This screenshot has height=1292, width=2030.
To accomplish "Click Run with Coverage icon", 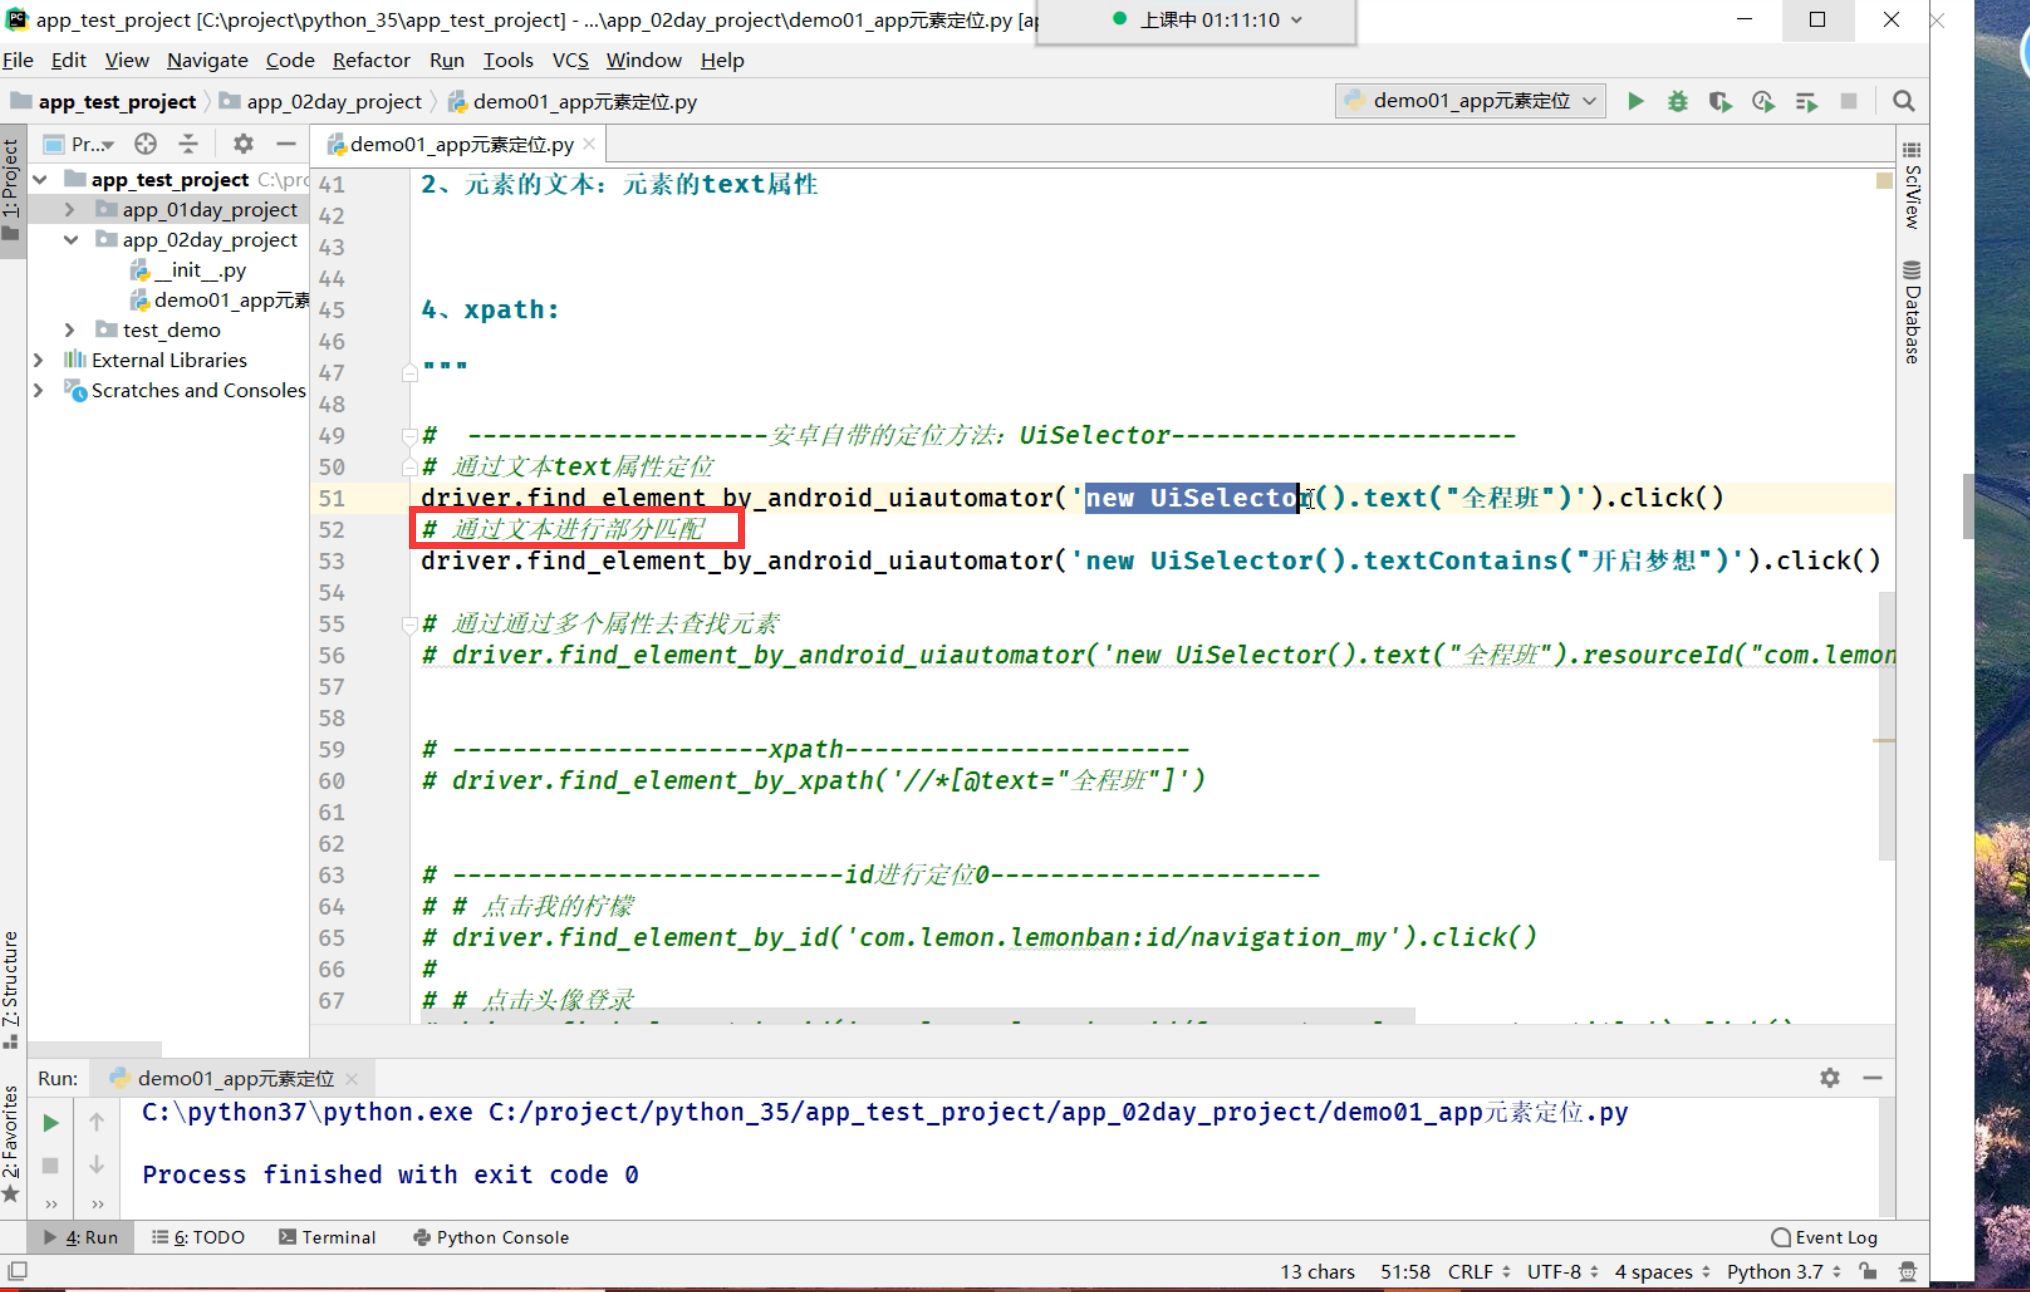I will pyautogui.click(x=1720, y=101).
